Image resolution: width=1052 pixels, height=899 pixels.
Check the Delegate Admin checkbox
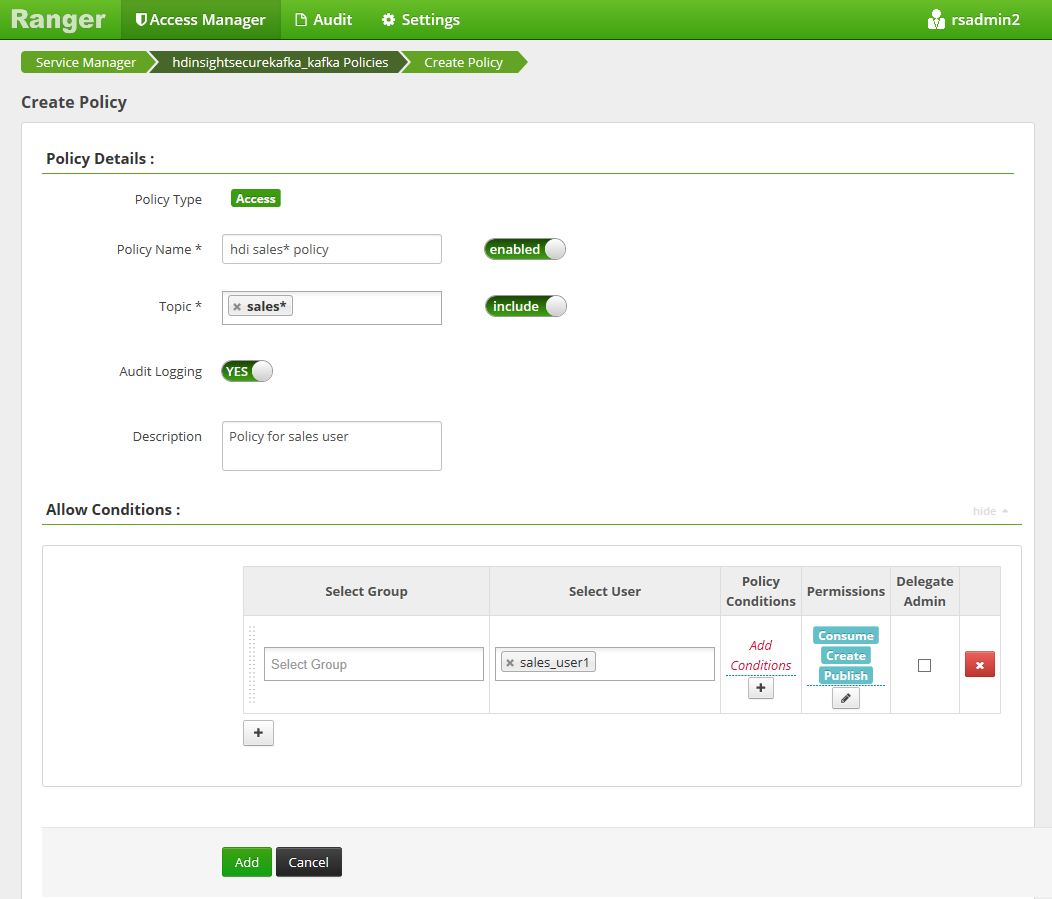click(925, 666)
